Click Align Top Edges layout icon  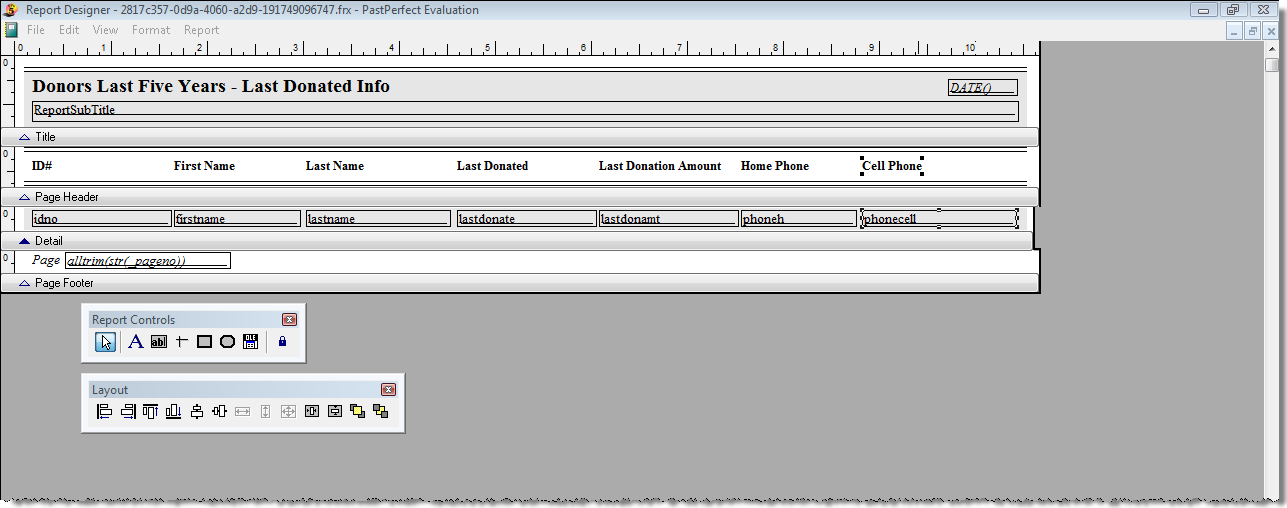click(x=150, y=411)
